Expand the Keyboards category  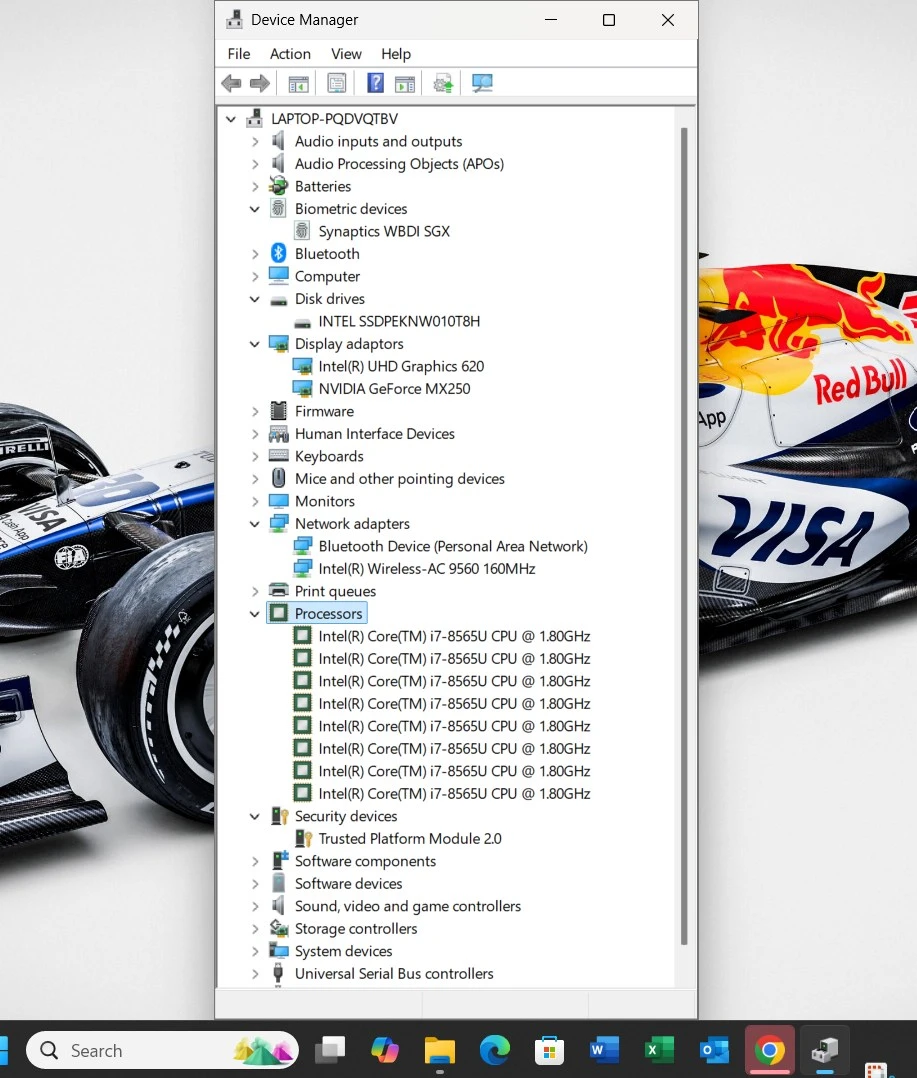(255, 457)
